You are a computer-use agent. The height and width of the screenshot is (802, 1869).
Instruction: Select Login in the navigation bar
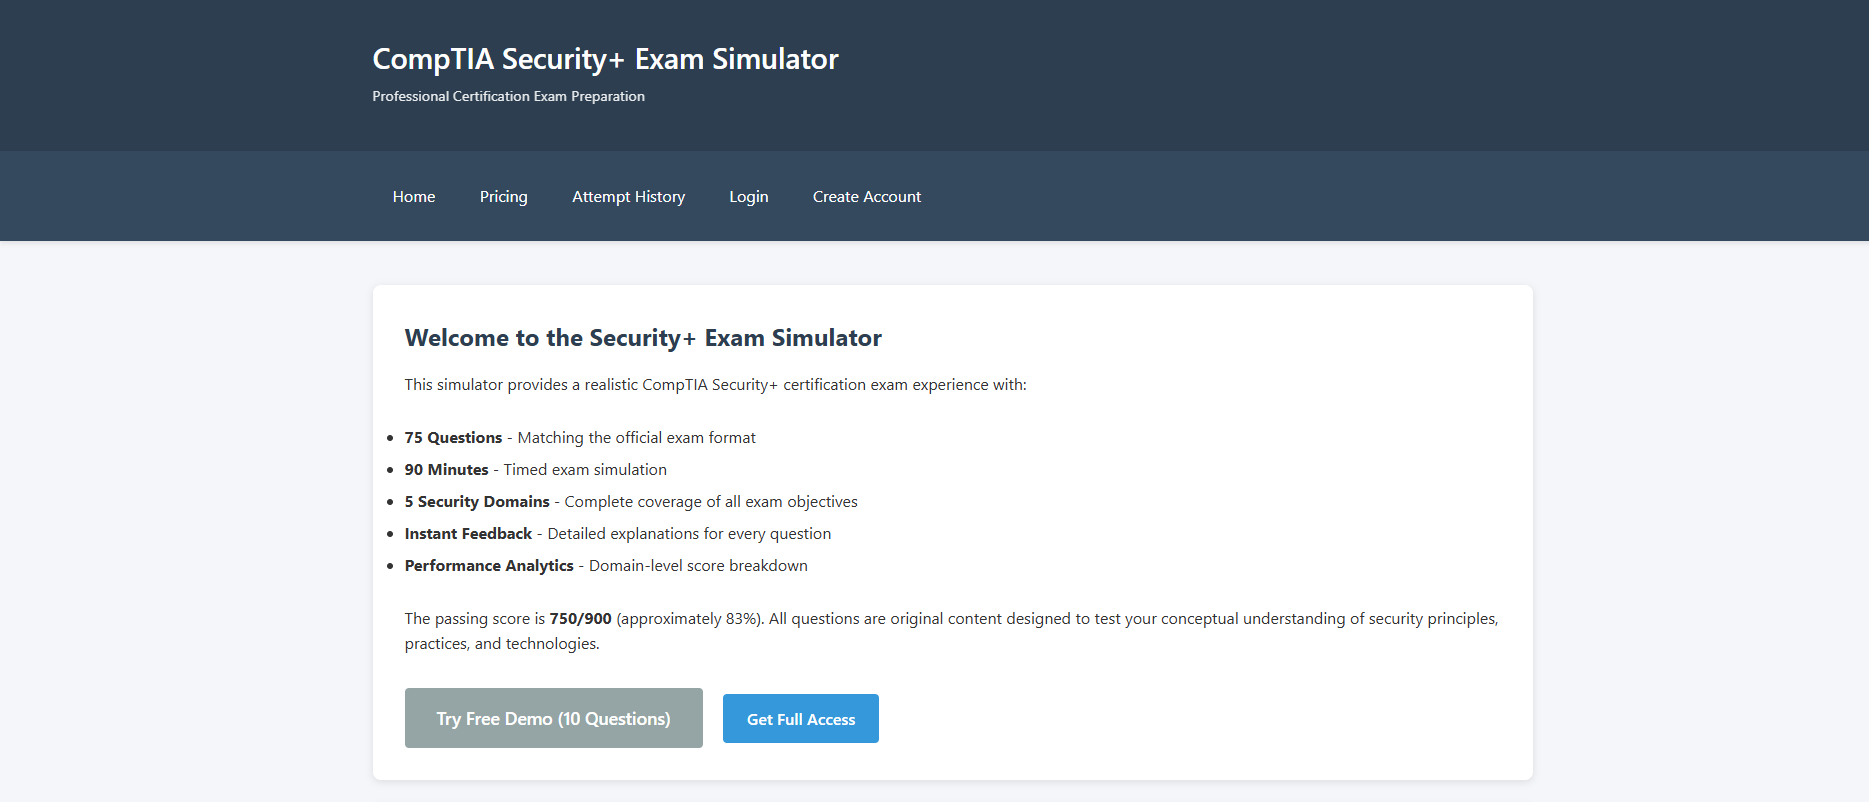click(x=748, y=196)
